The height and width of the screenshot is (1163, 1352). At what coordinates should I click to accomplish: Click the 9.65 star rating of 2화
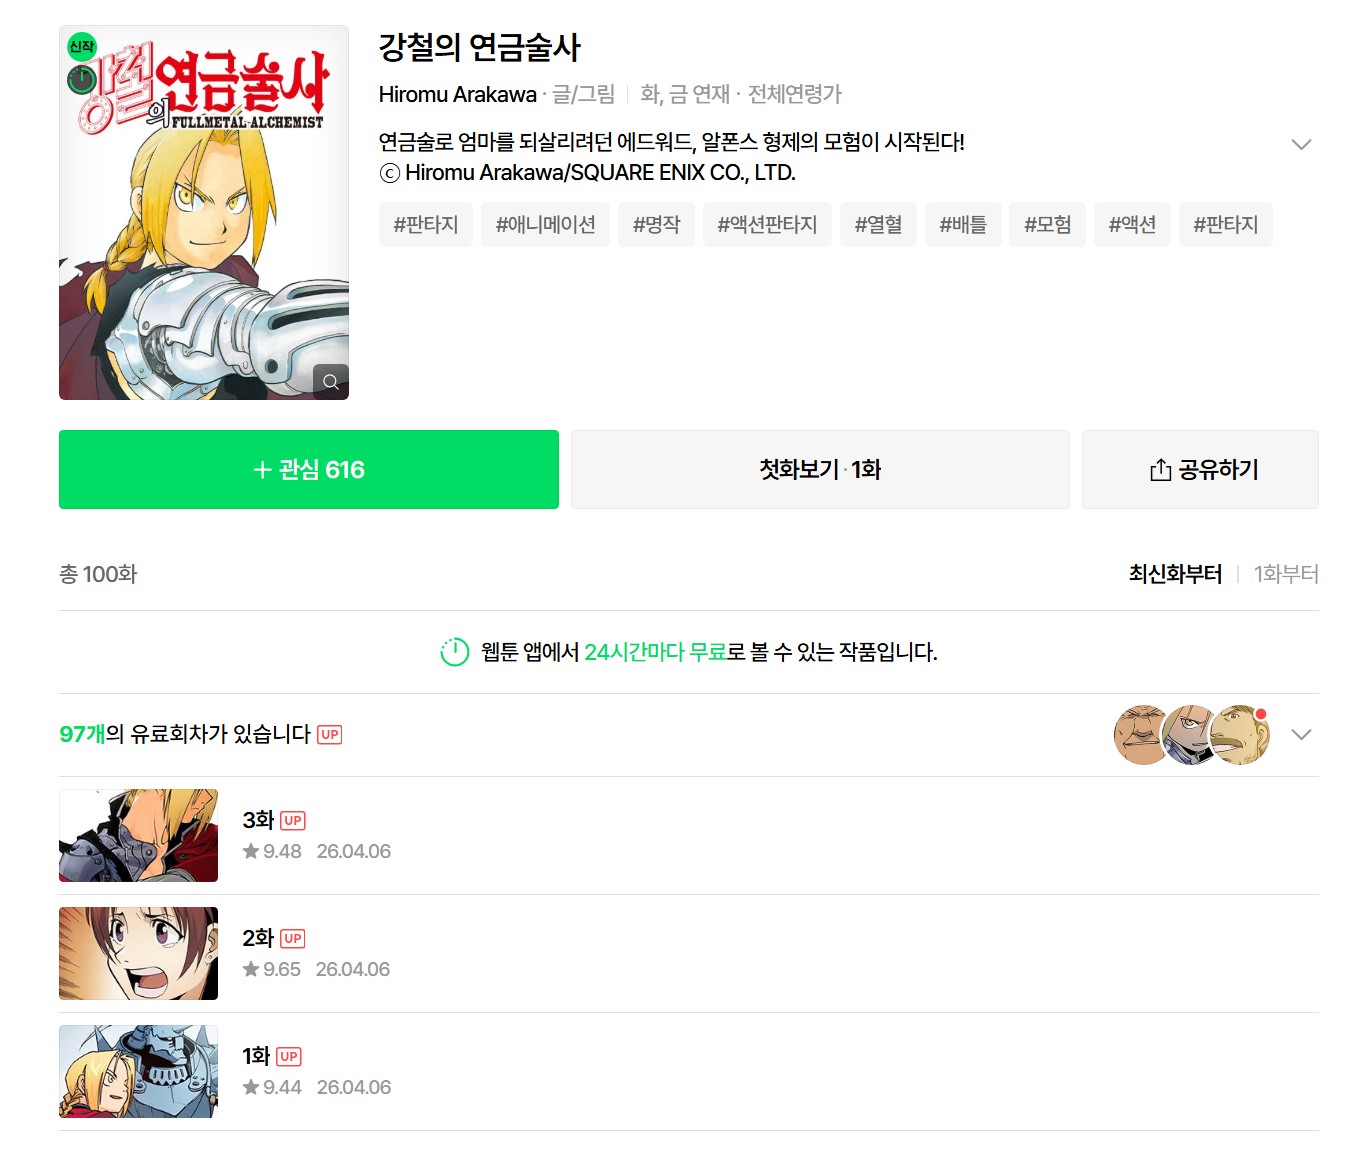(x=272, y=970)
